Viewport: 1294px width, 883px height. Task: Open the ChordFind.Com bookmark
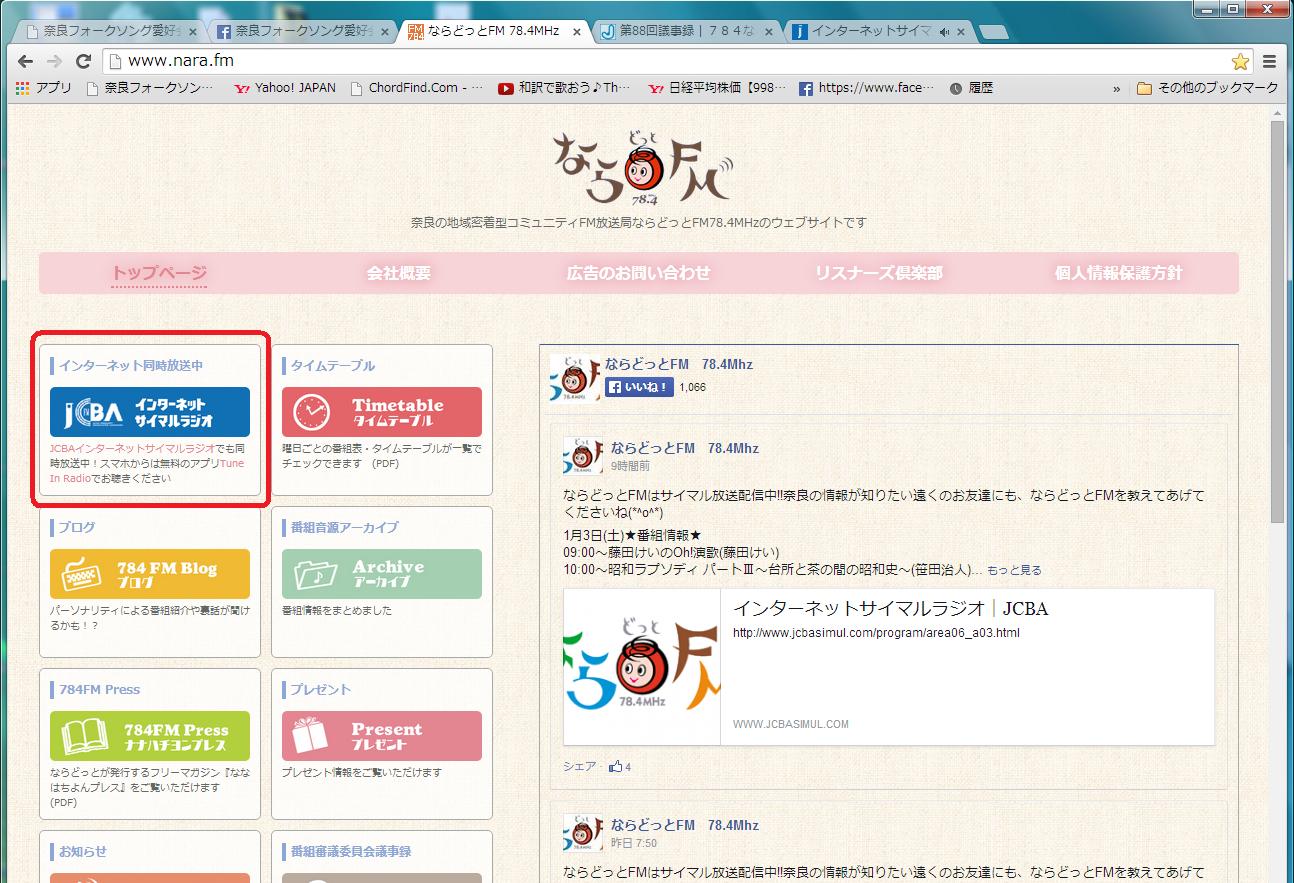[x=417, y=88]
